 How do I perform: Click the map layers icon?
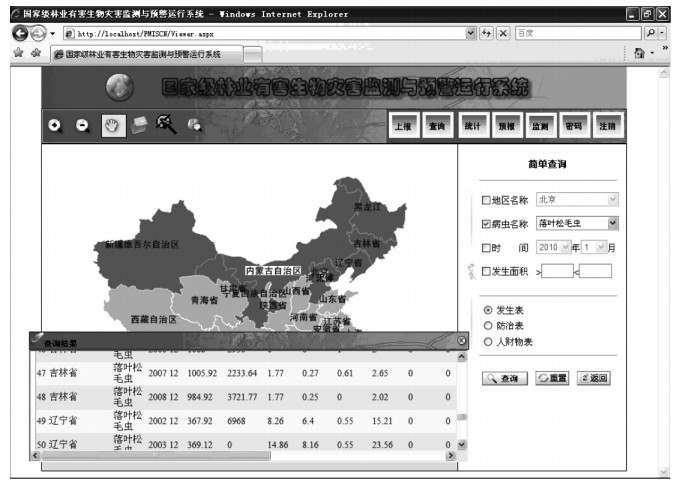click(x=139, y=125)
